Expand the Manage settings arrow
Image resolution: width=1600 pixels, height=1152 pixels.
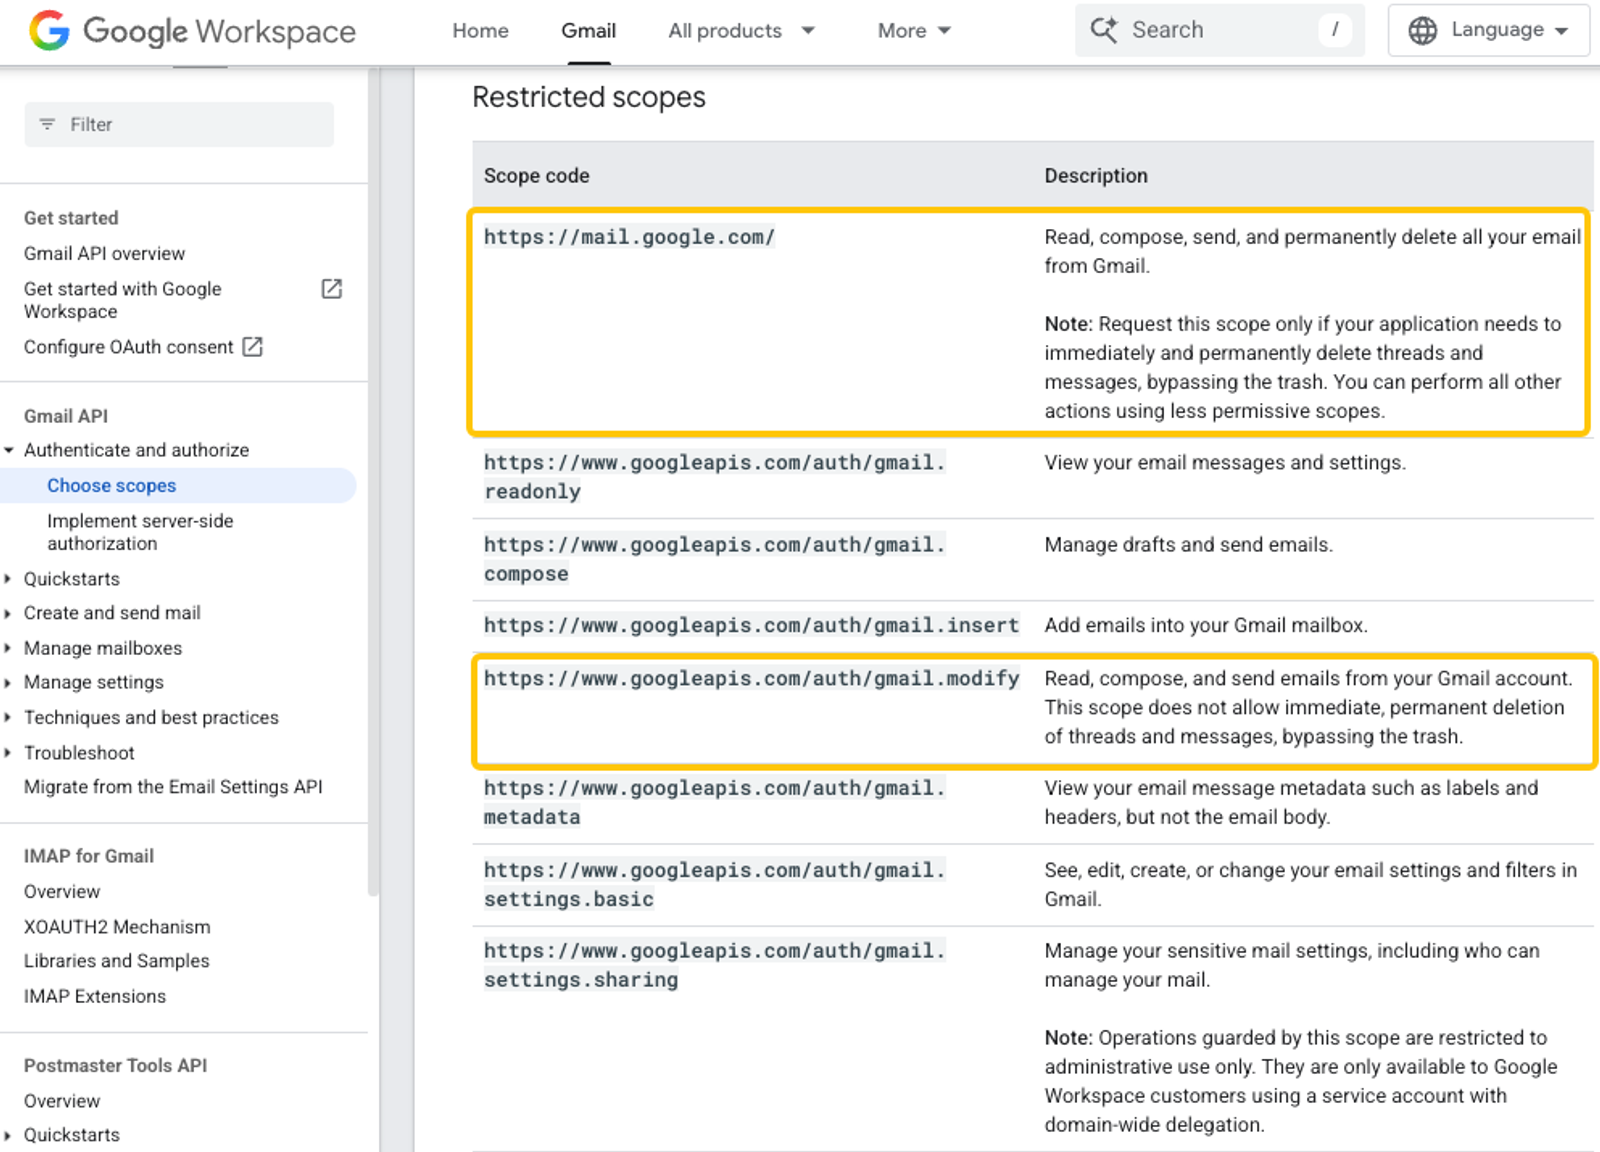9,682
